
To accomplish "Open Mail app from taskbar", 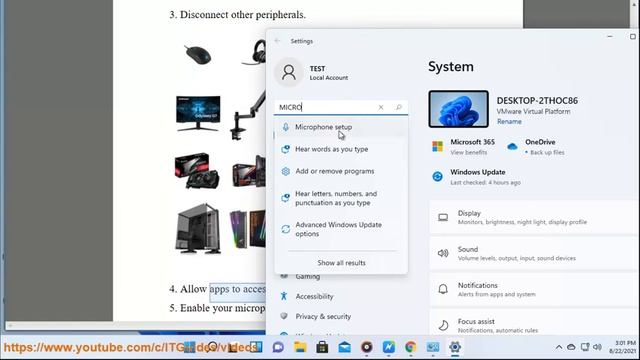I will pyautogui.click(x=344, y=347).
